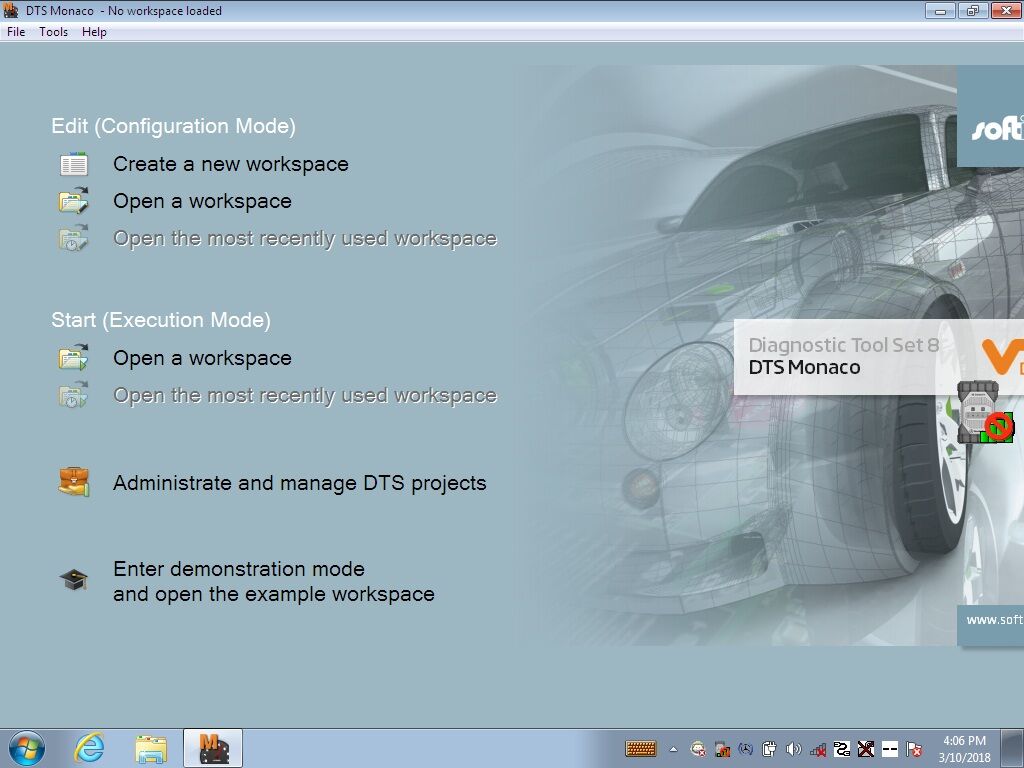1024x768 pixels.
Task: Open Windows Explorer from the taskbar
Action: point(151,748)
